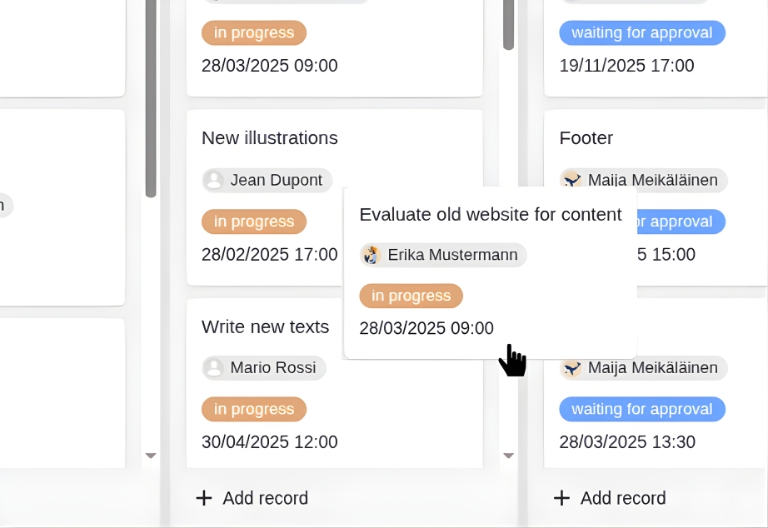This screenshot has width=768, height=528.
Task: Click Maija Meikäläinen avatar on Footer card
Action: click(x=572, y=180)
